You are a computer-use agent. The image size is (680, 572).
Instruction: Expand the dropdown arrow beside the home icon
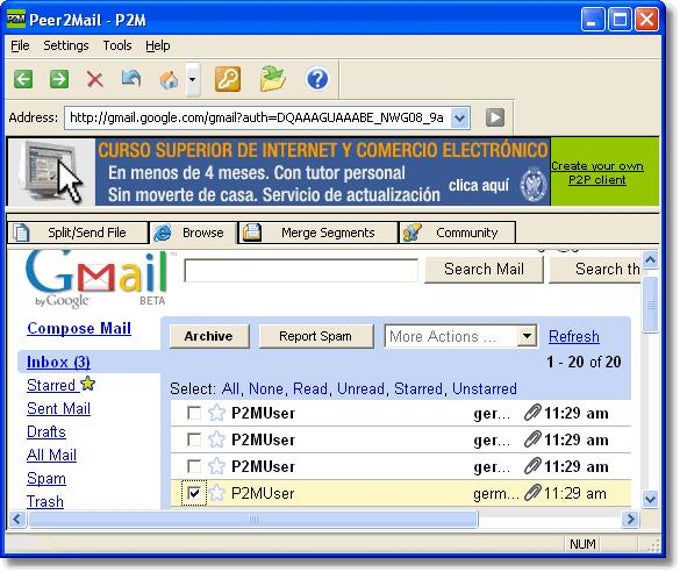click(193, 79)
